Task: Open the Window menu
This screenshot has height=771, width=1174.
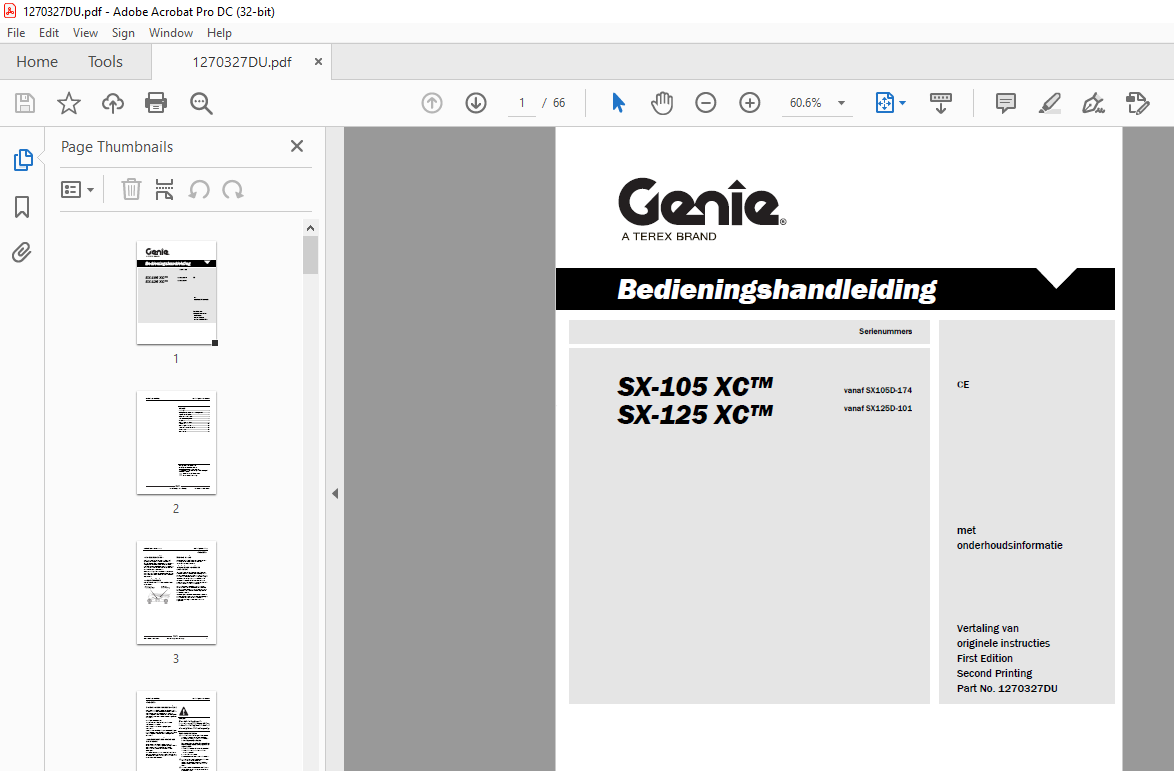Action: click(x=171, y=33)
